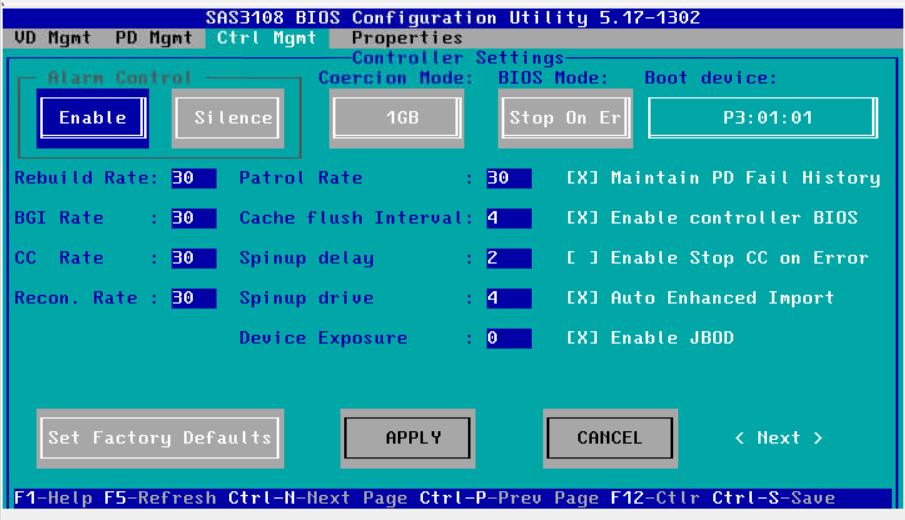This screenshot has width=905, height=520.
Task: Click the F1-Help hint in footer
Action: pyautogui.click(x=53, y=498)
